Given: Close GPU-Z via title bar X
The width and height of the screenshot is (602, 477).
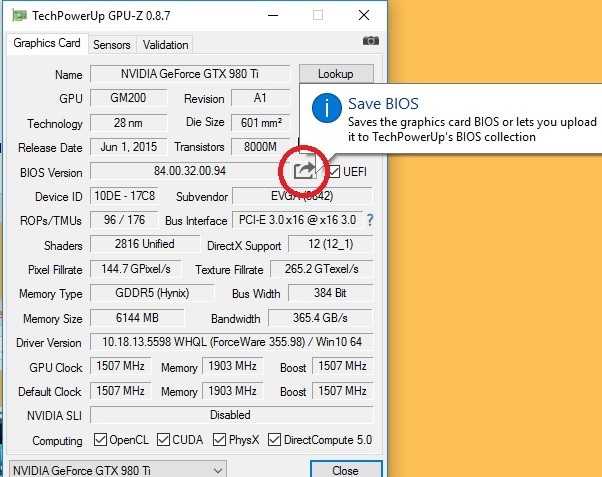Looking at the screenshot, I should [364, 15].
